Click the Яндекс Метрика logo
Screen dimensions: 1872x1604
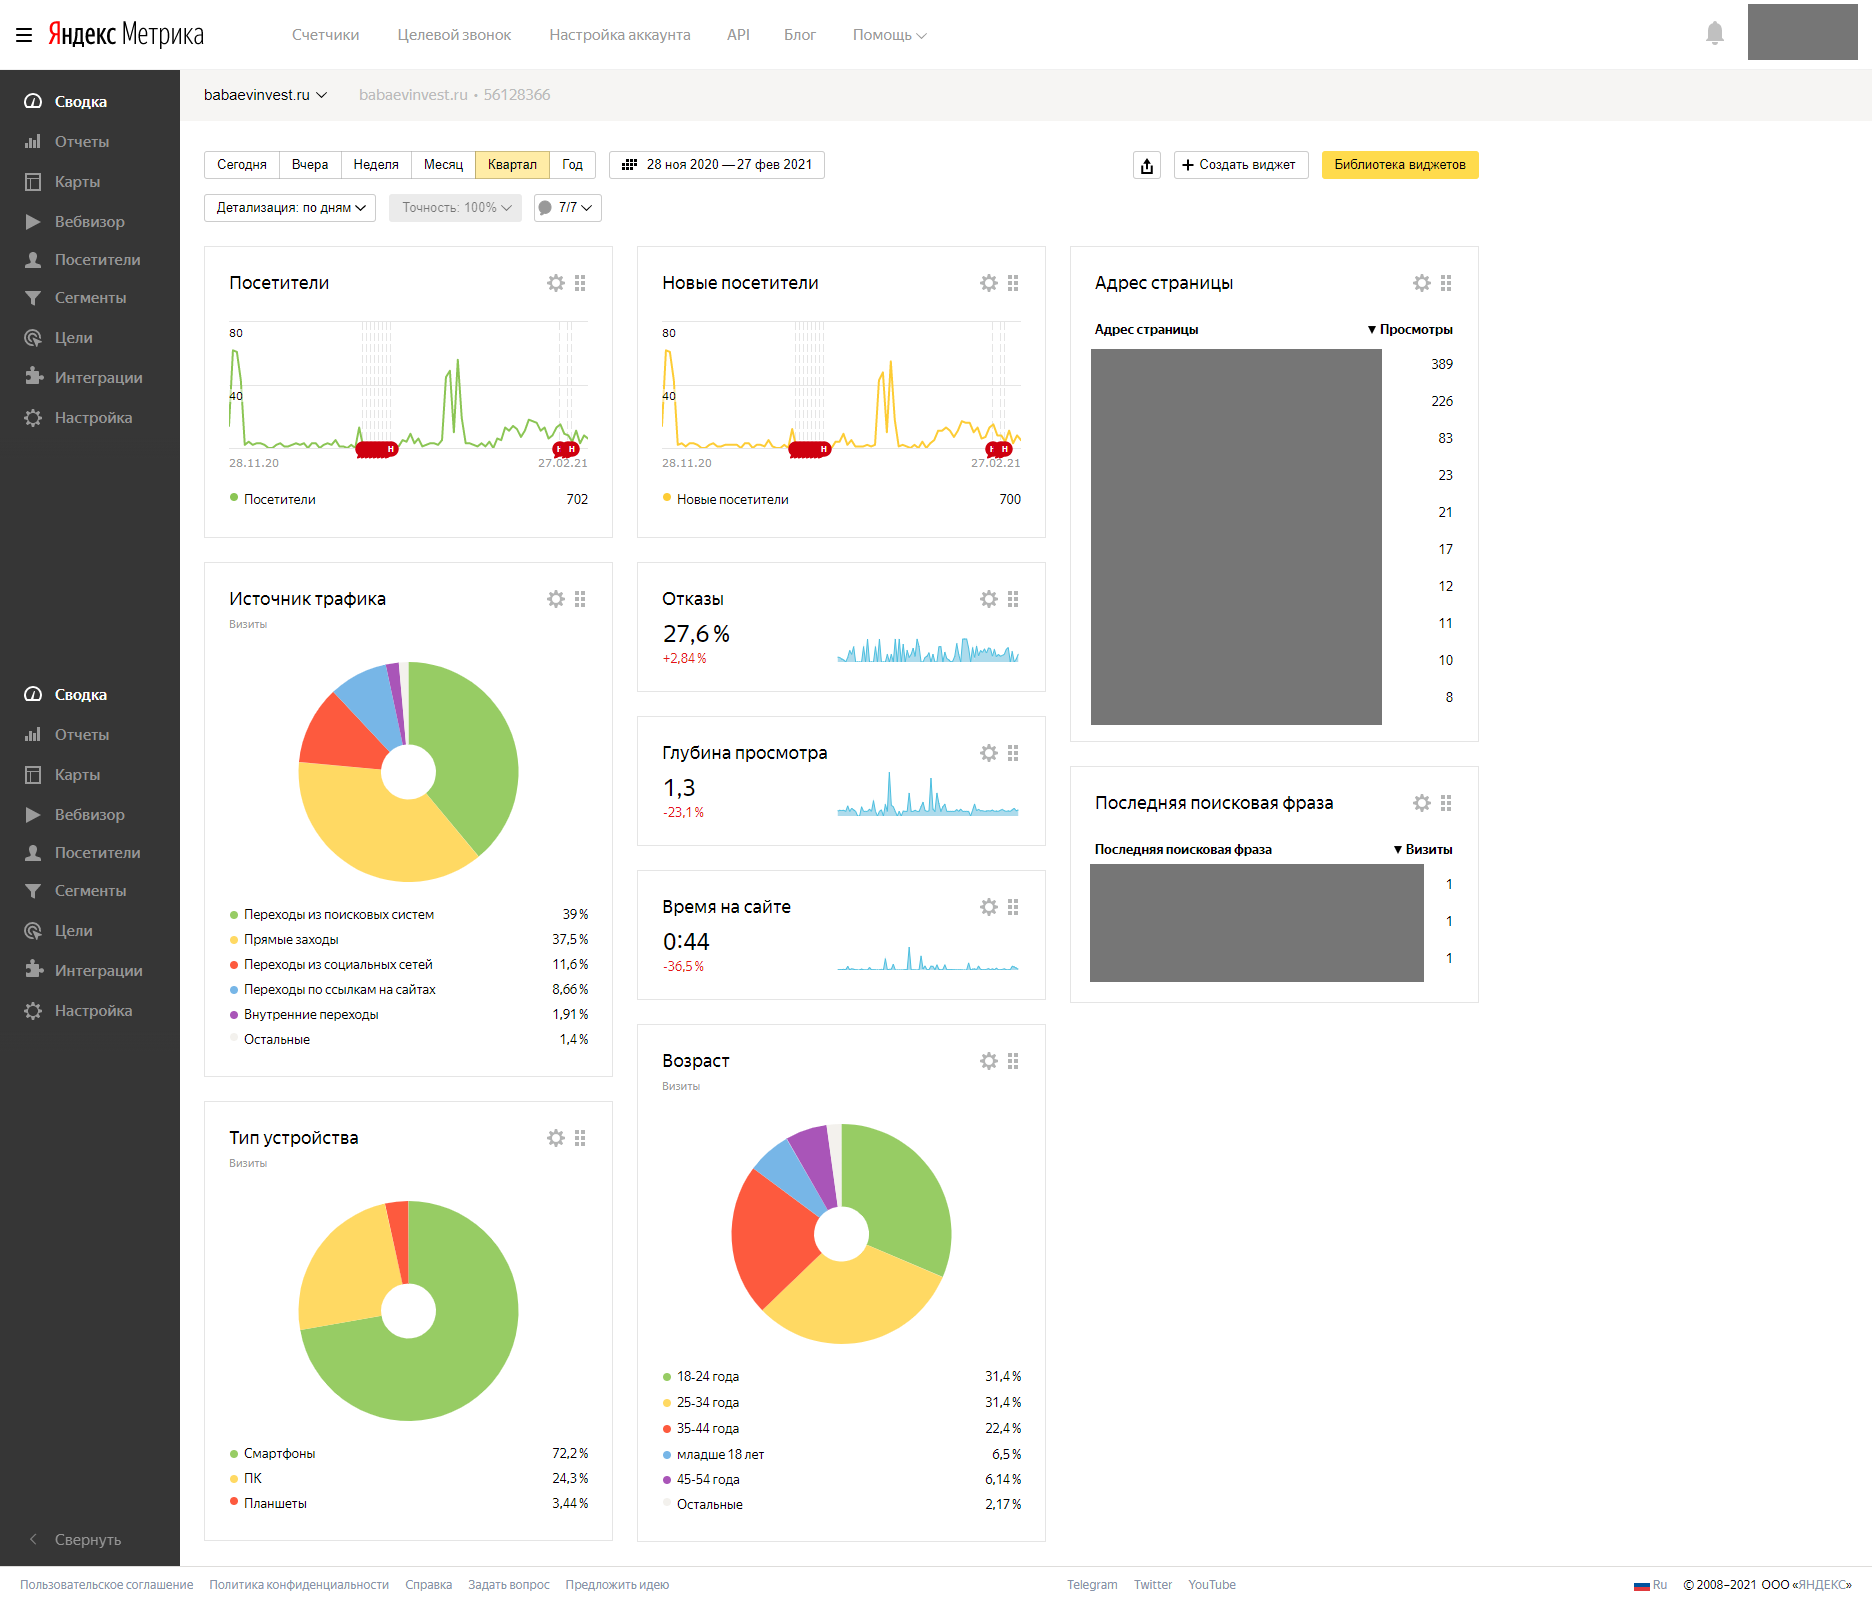point(126,35)
